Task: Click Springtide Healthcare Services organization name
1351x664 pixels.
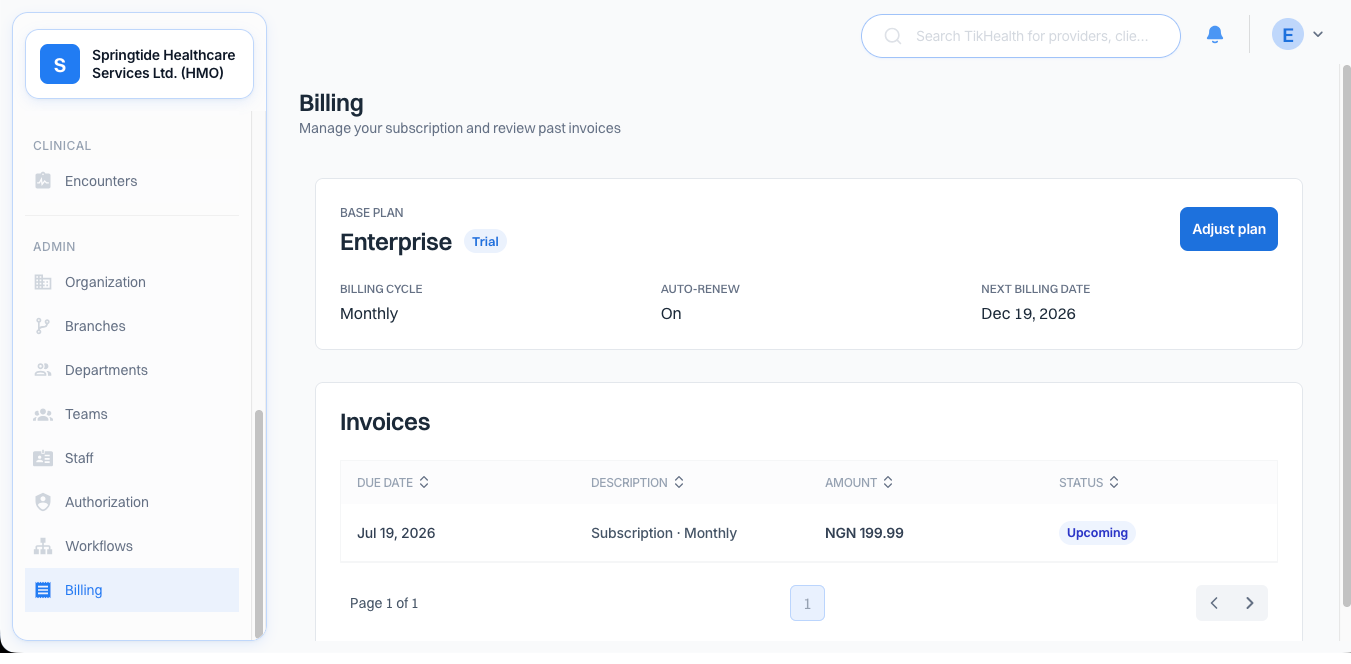Action: 164,64
